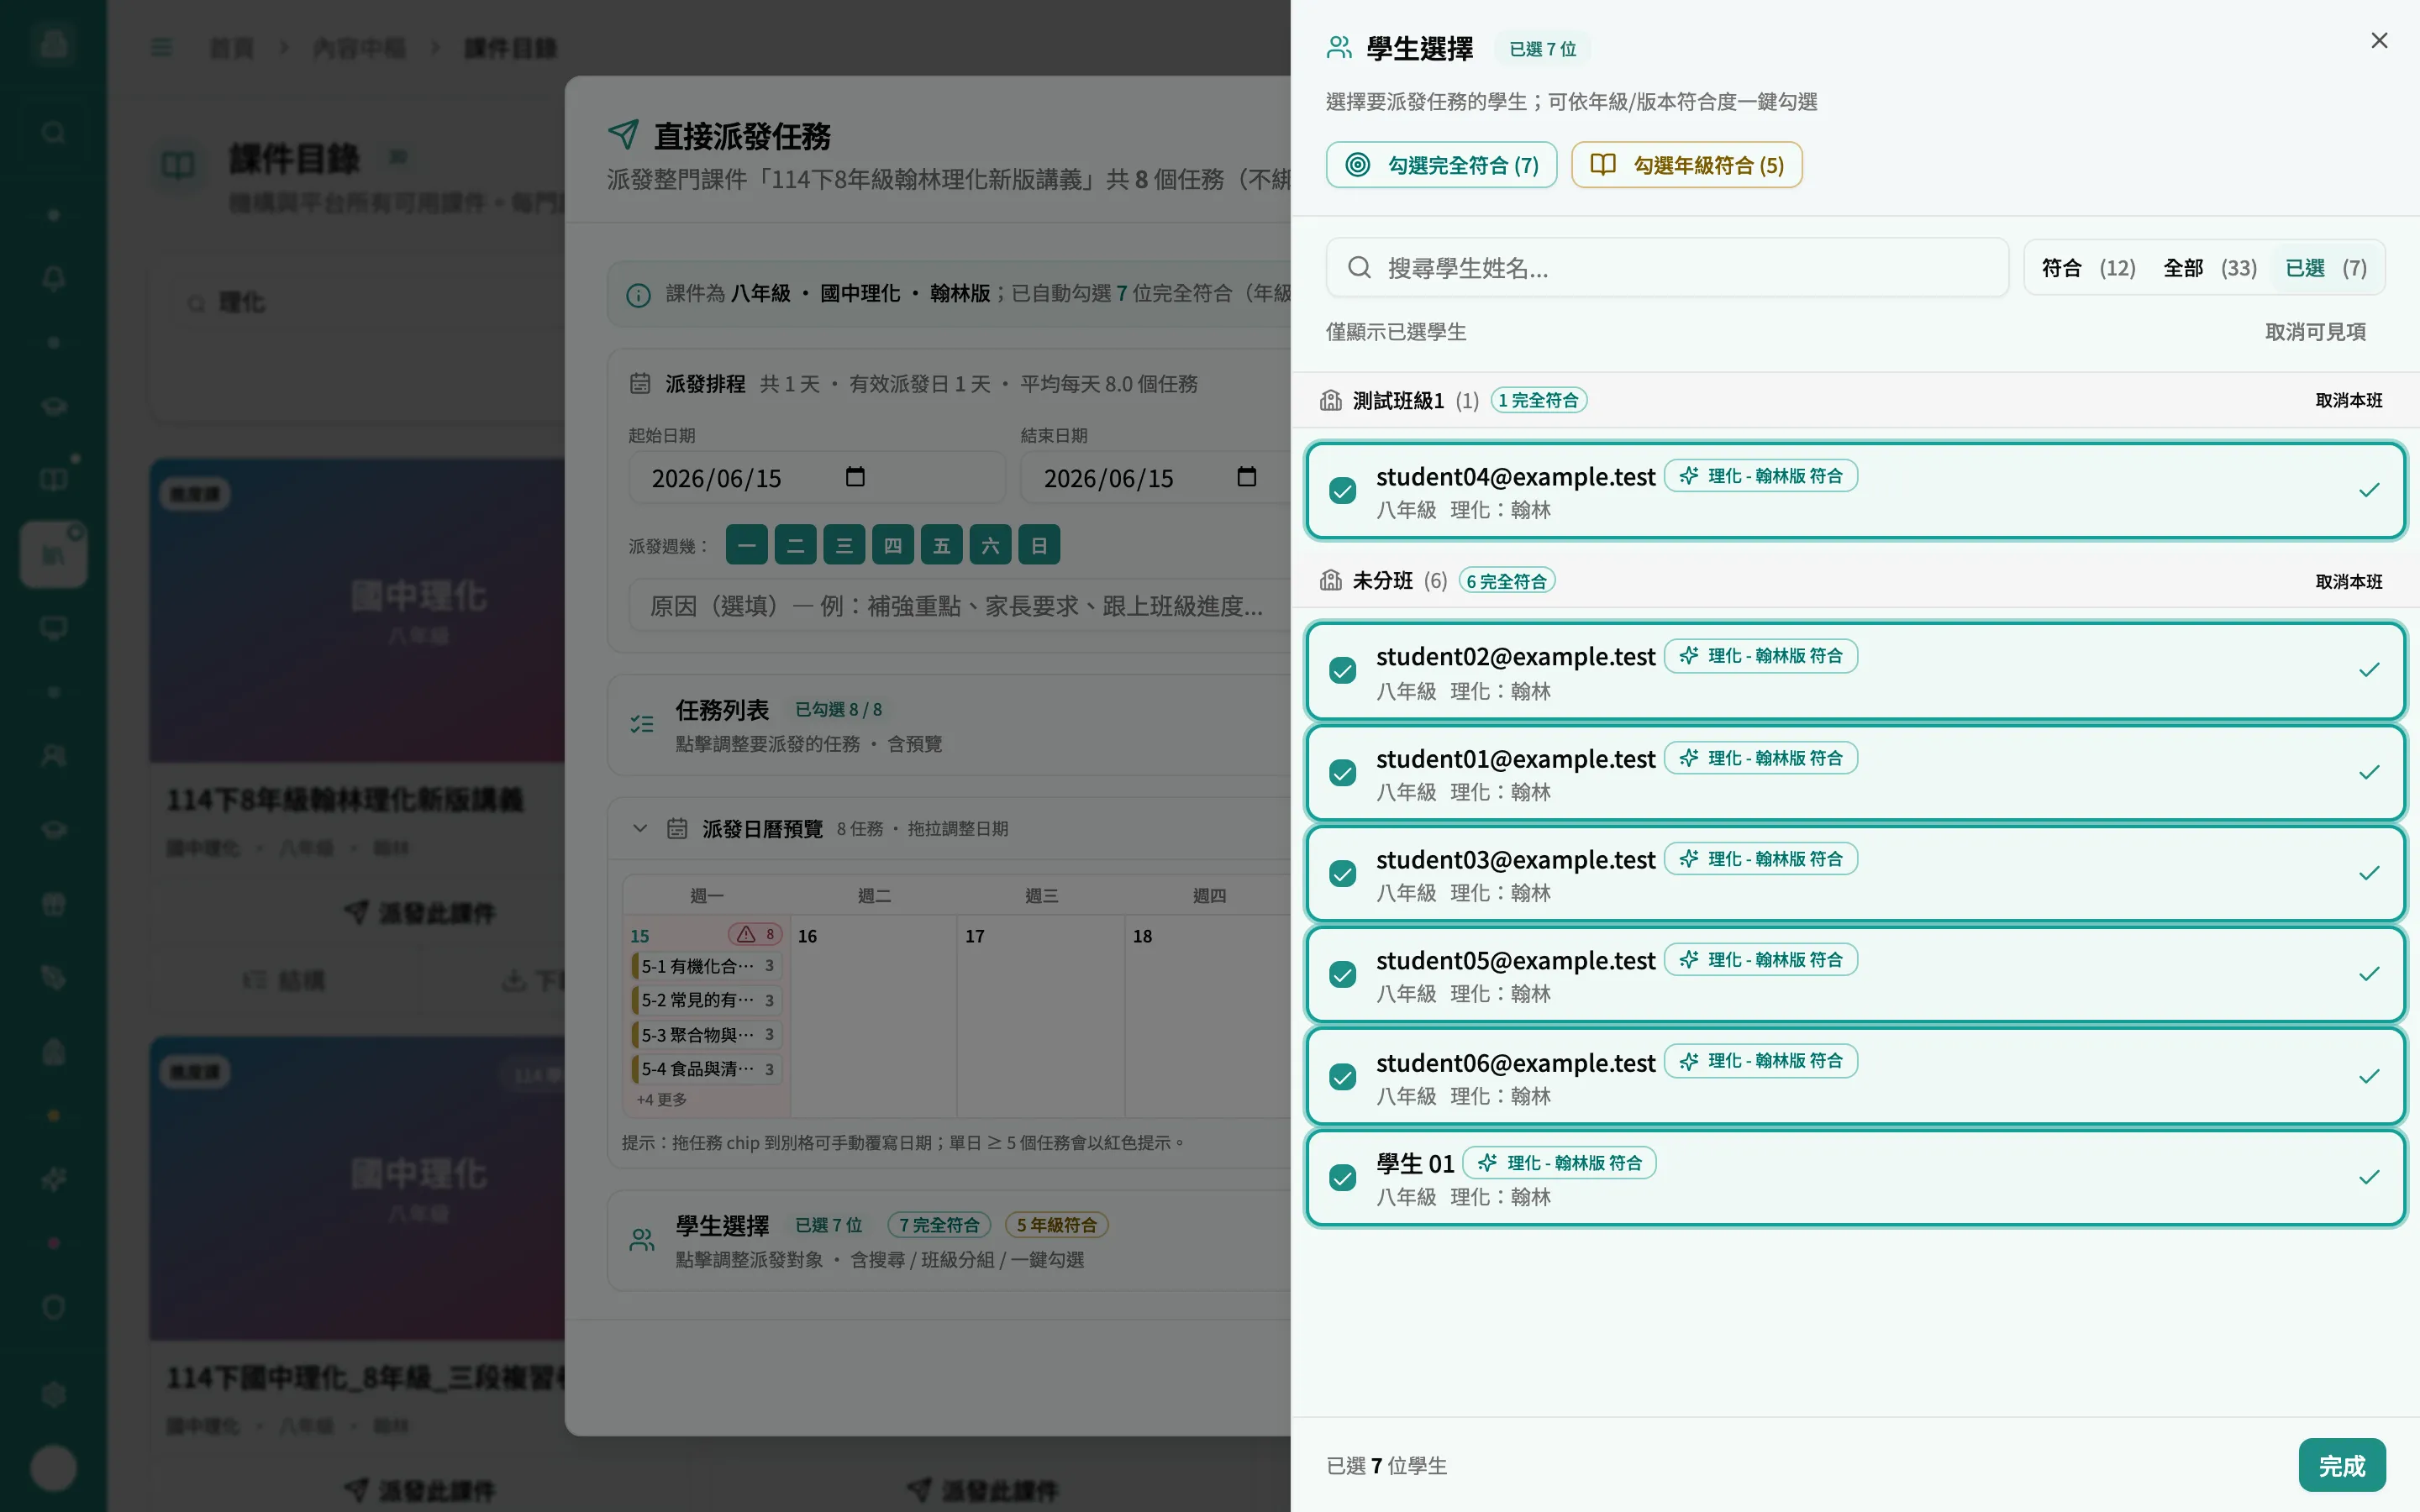Screen dimensions: 2420x1512
Task: Click the 原因（選填）input field
Action: click(959, 606)
